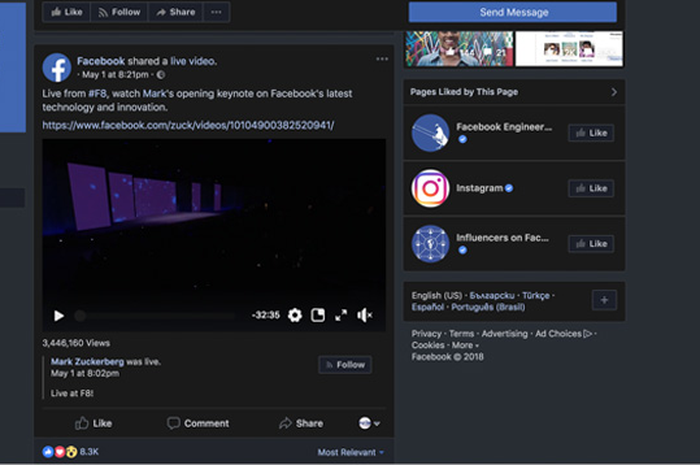This screenshot has width=700, height=465.
Task: Open post timestamp May 1 at 8:21pm
Action: point(115,75)
